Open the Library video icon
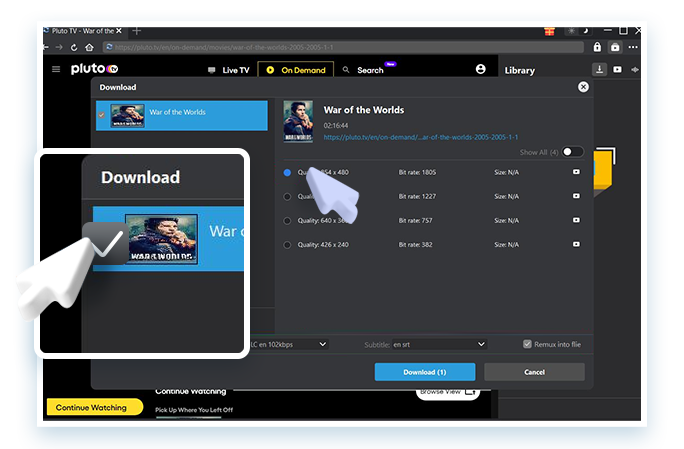Image resolution: width=684 pixels, height=449 pixels. 617,69
